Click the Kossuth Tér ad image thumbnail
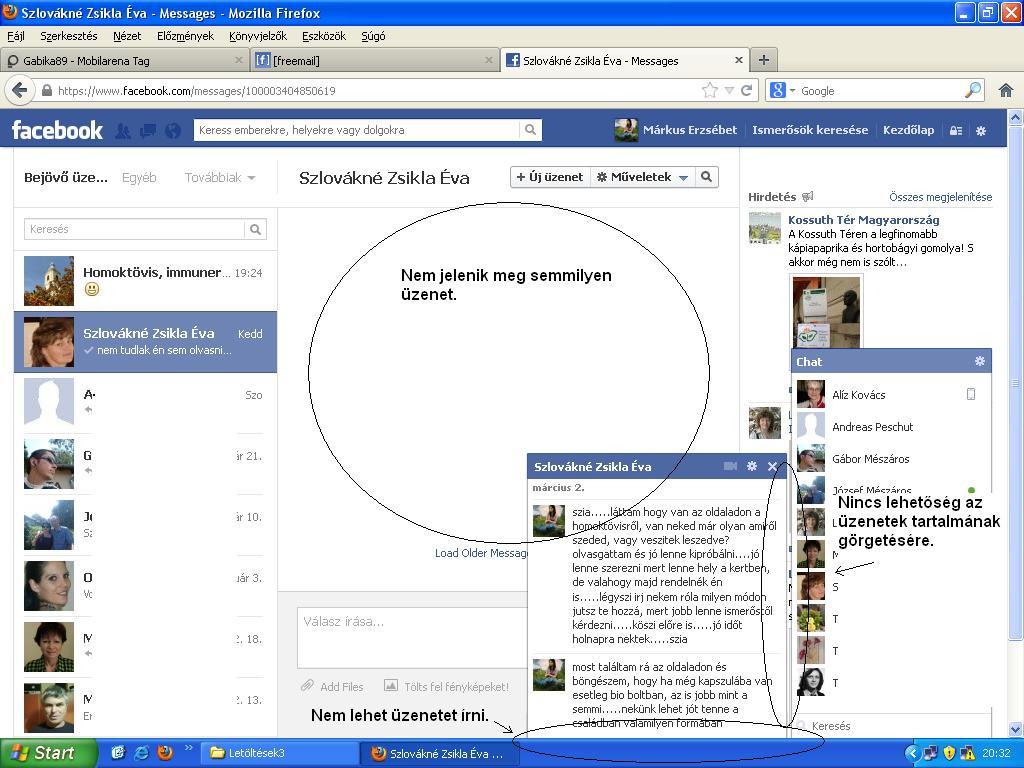Image resolution: width=1024 pixels, height=768 pixels. click(826, 312)
